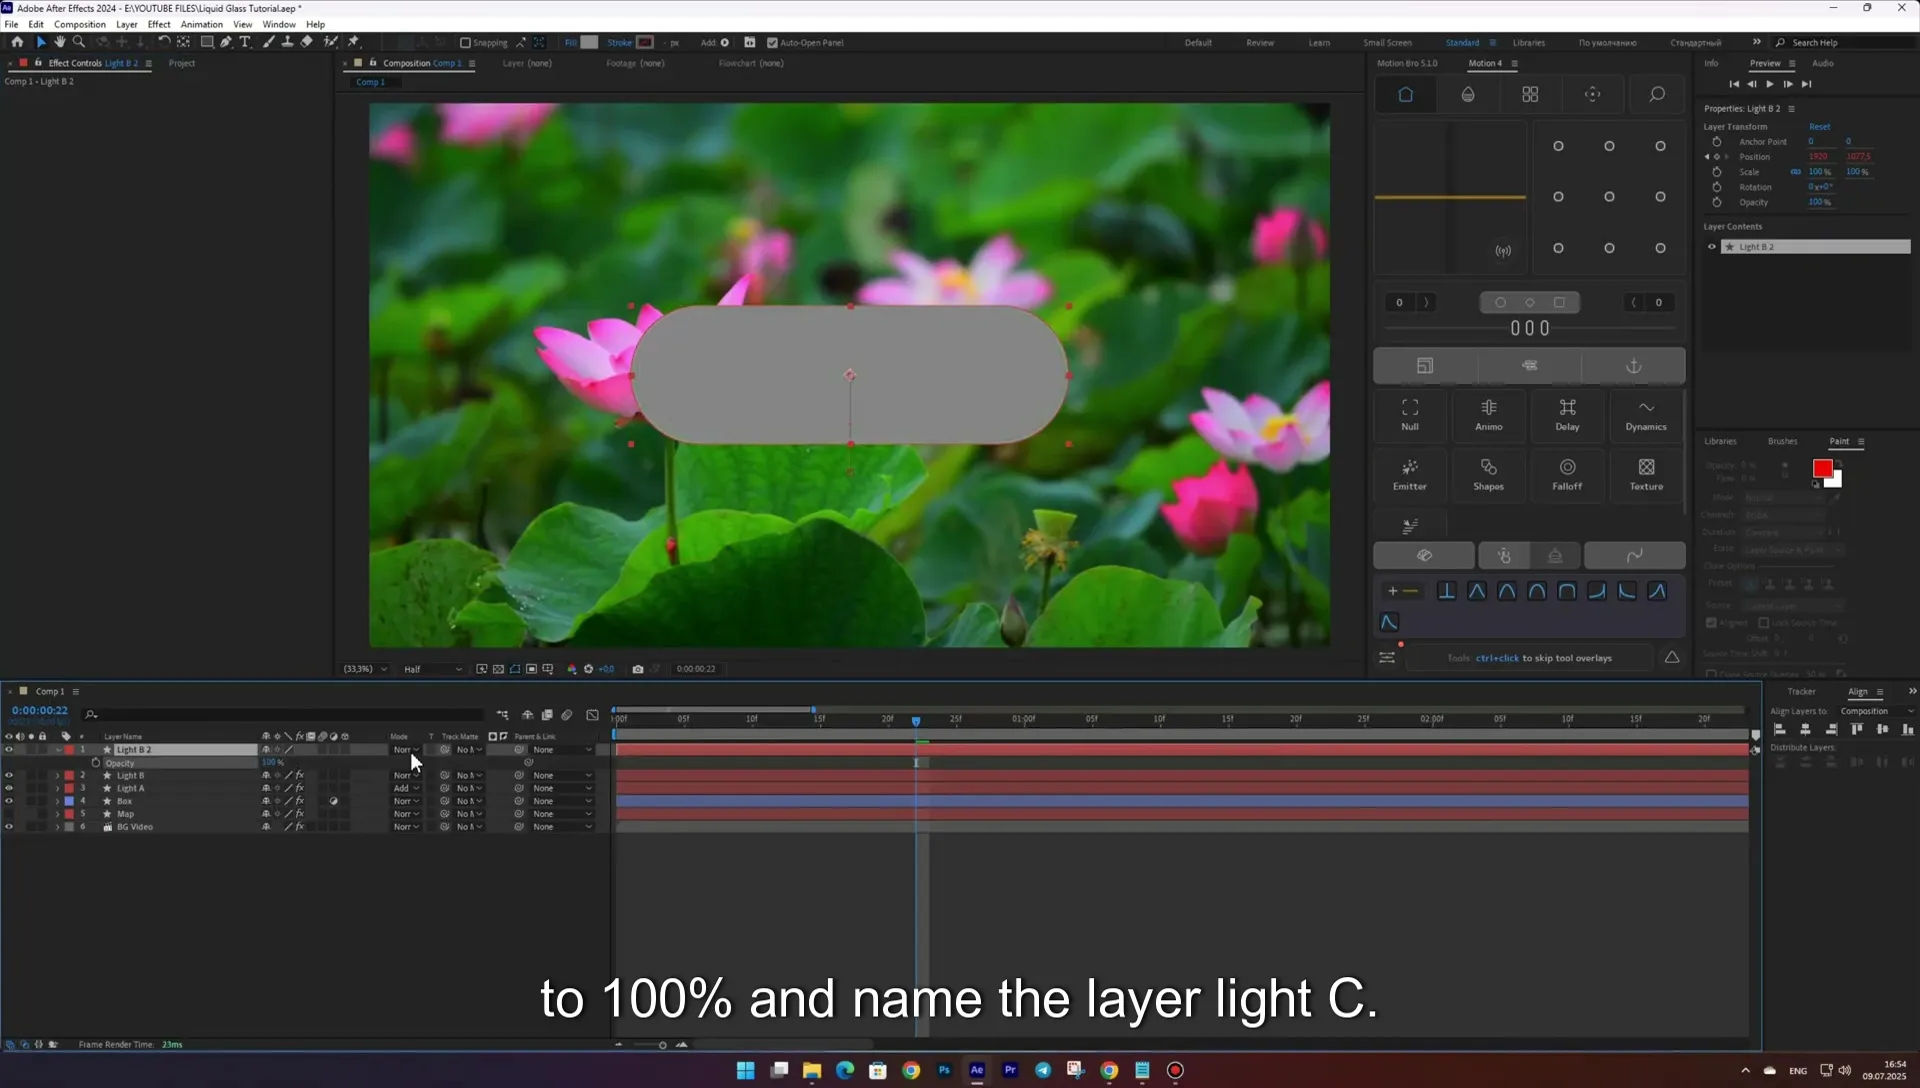Open the Dynamics tool in Motion 4
Screen dimensions: 1920x1088
point(1646,414)
